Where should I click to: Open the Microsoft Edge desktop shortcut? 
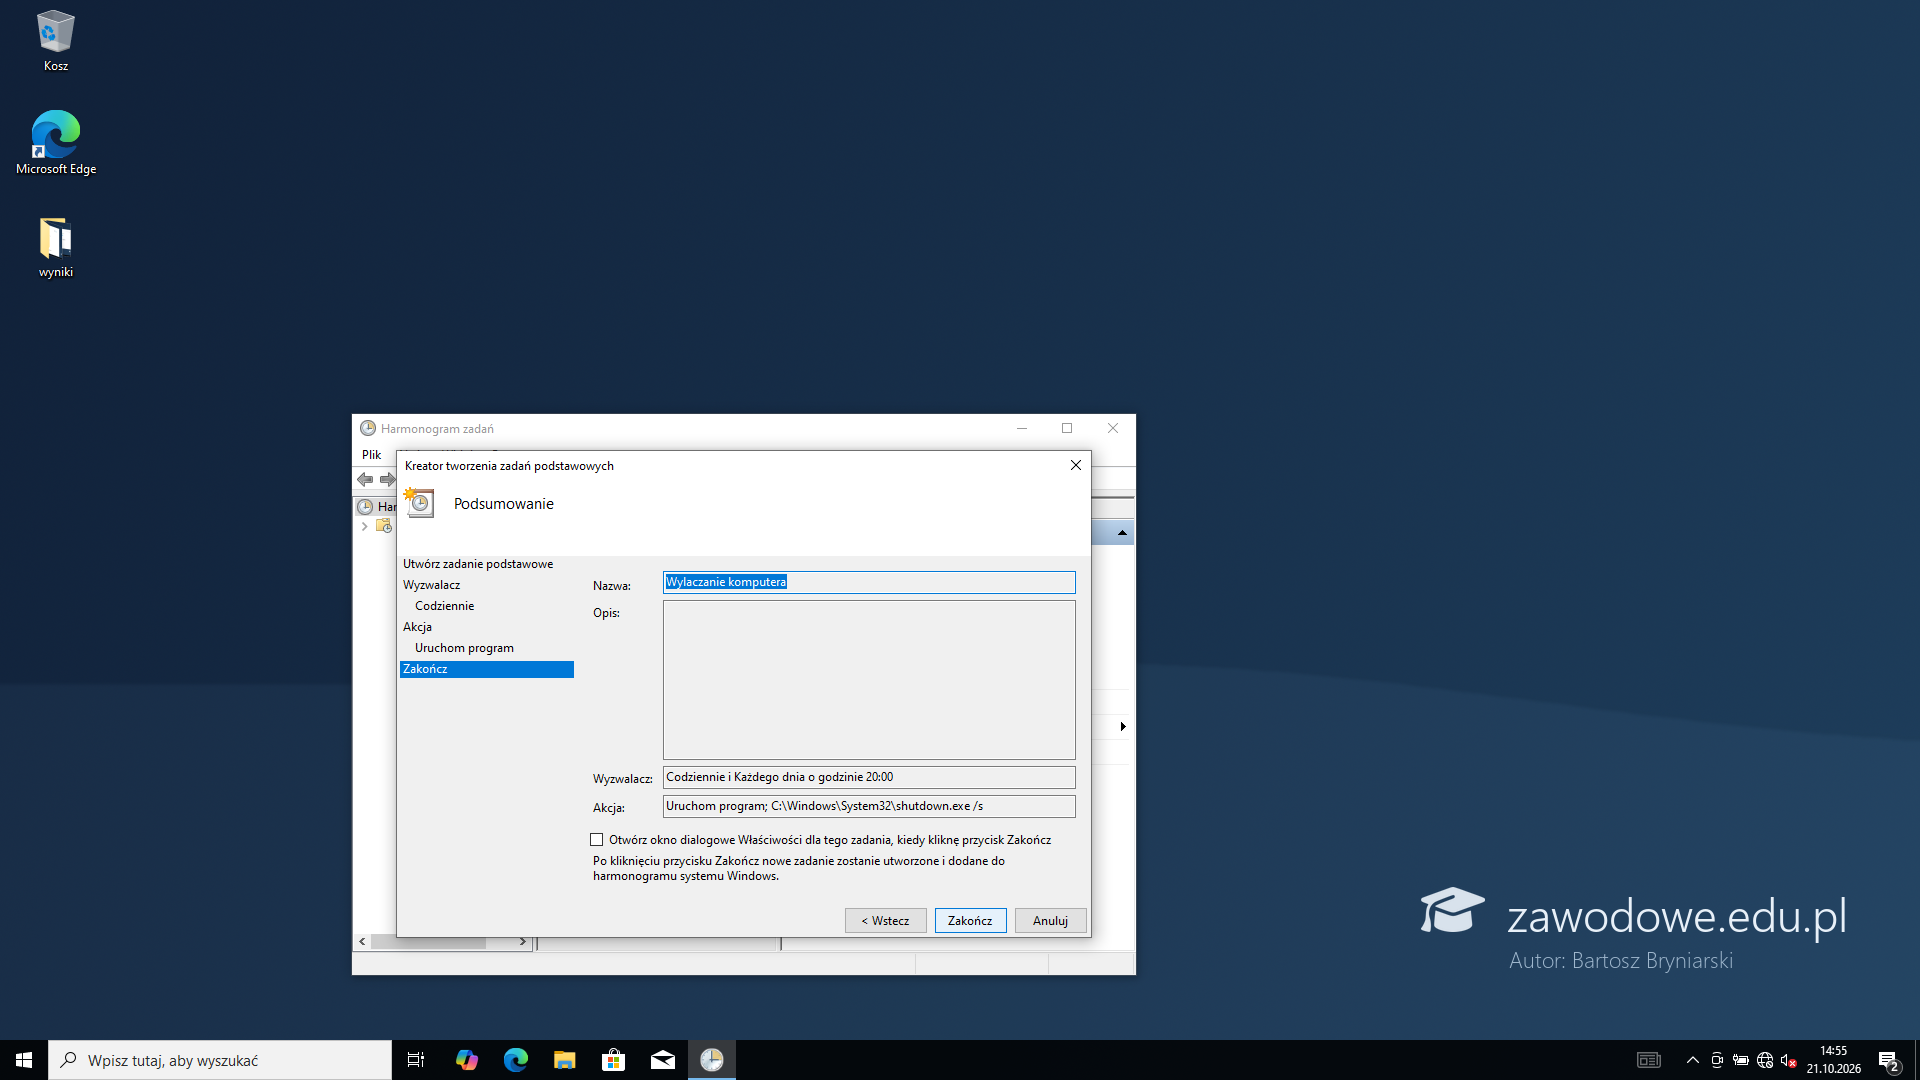[55, 143]
